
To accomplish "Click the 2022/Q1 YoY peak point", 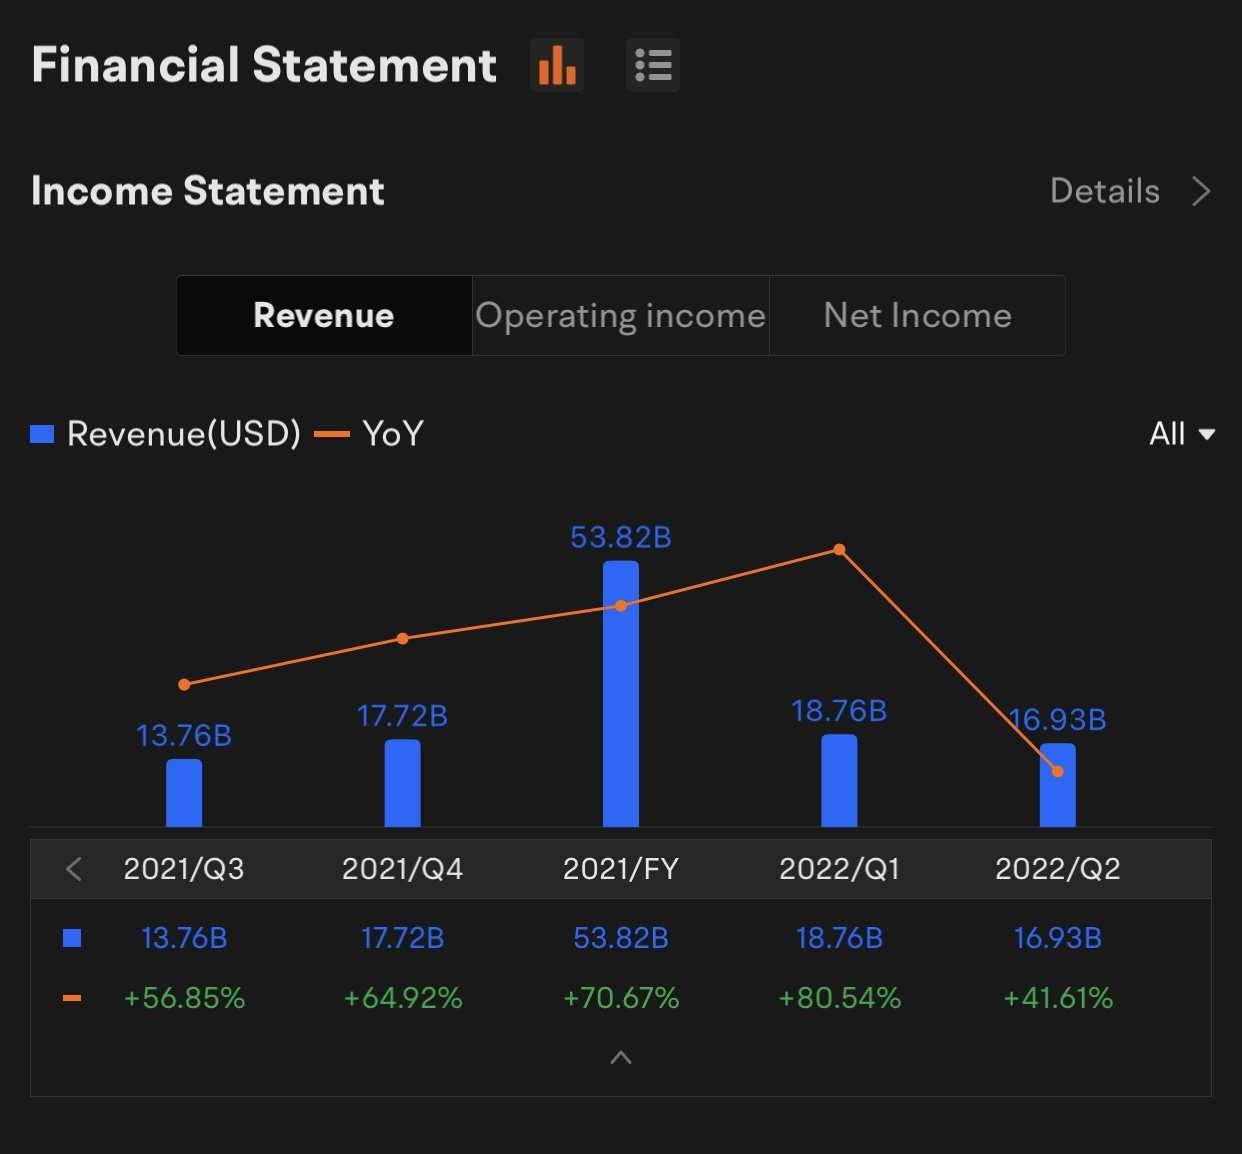I will coord(839,549).
